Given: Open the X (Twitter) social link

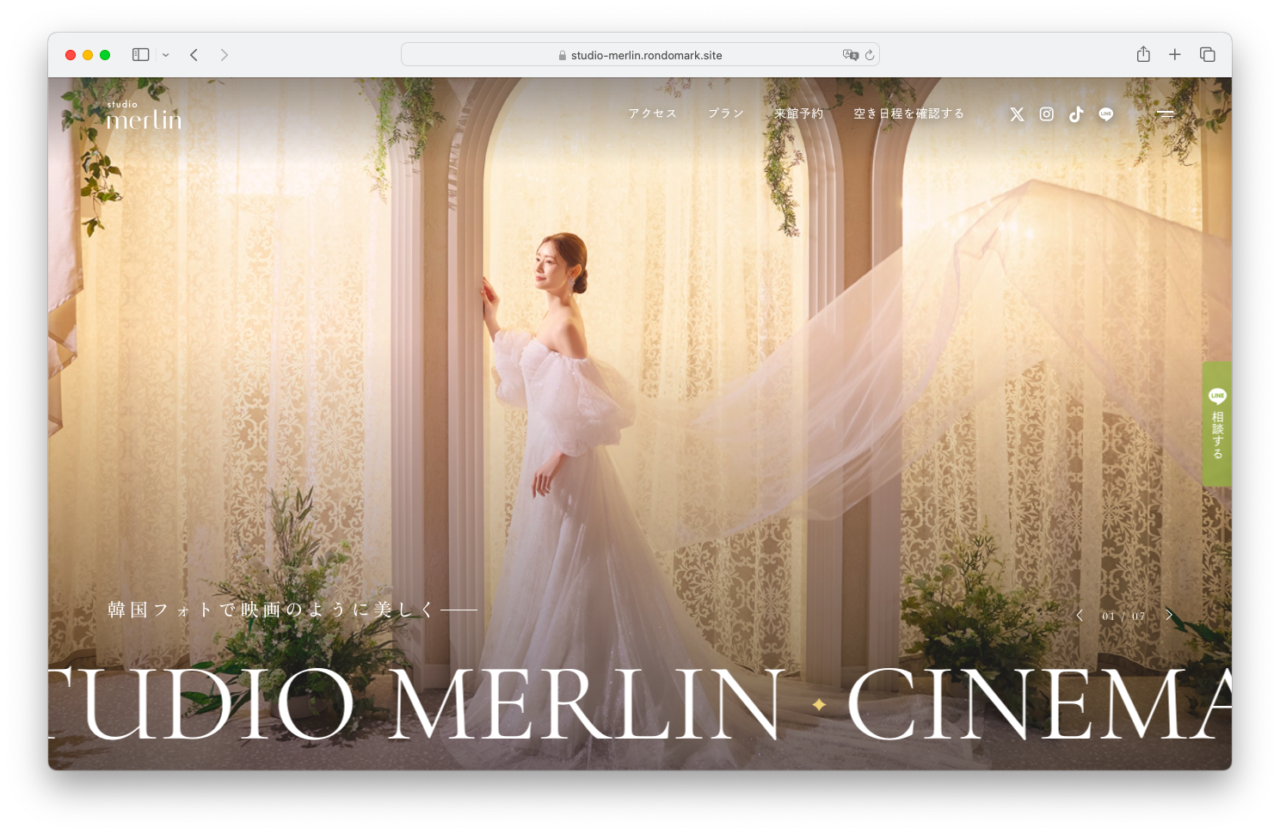Looking at the screenshot, I should coord(1017,114).
